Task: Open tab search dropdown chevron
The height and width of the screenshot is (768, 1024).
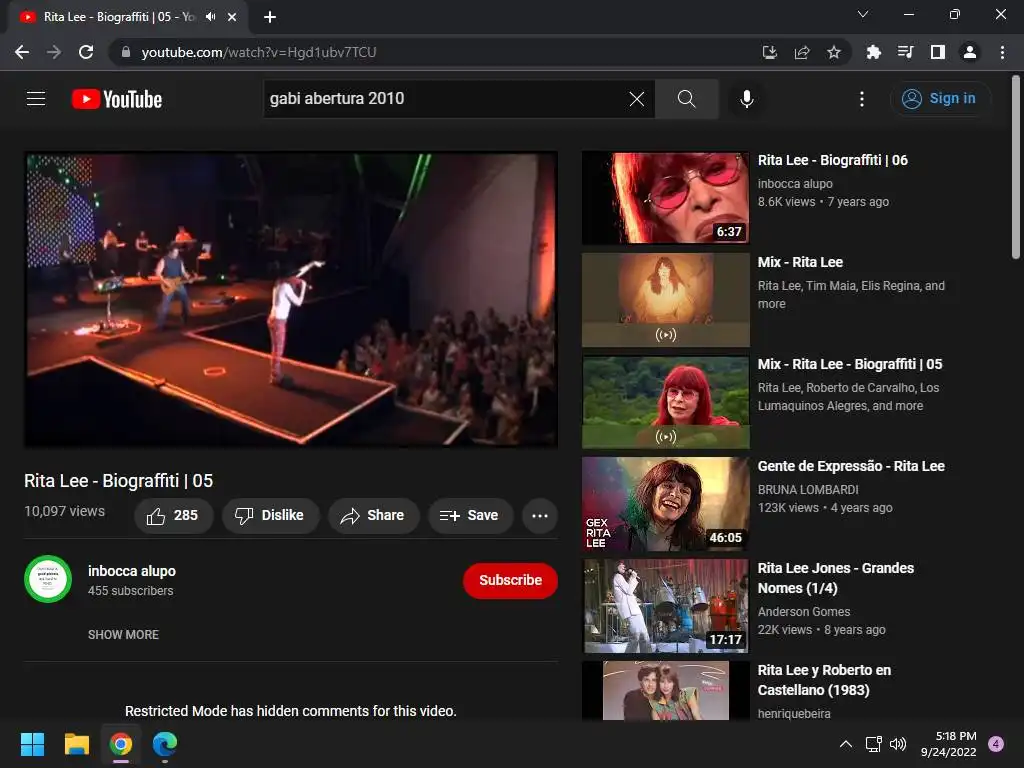Action: (863, 14)
